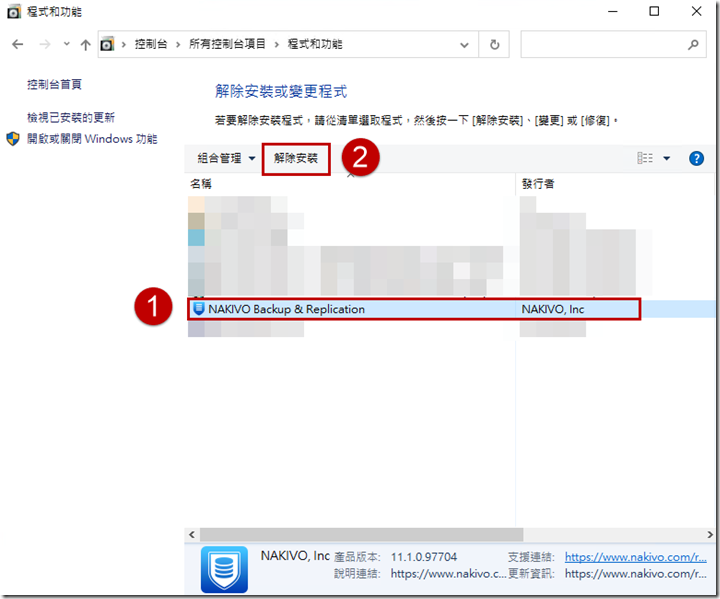Open 控制台首頁 link
Viewport: 720px width, 599px height.
[x=54, y=85]
